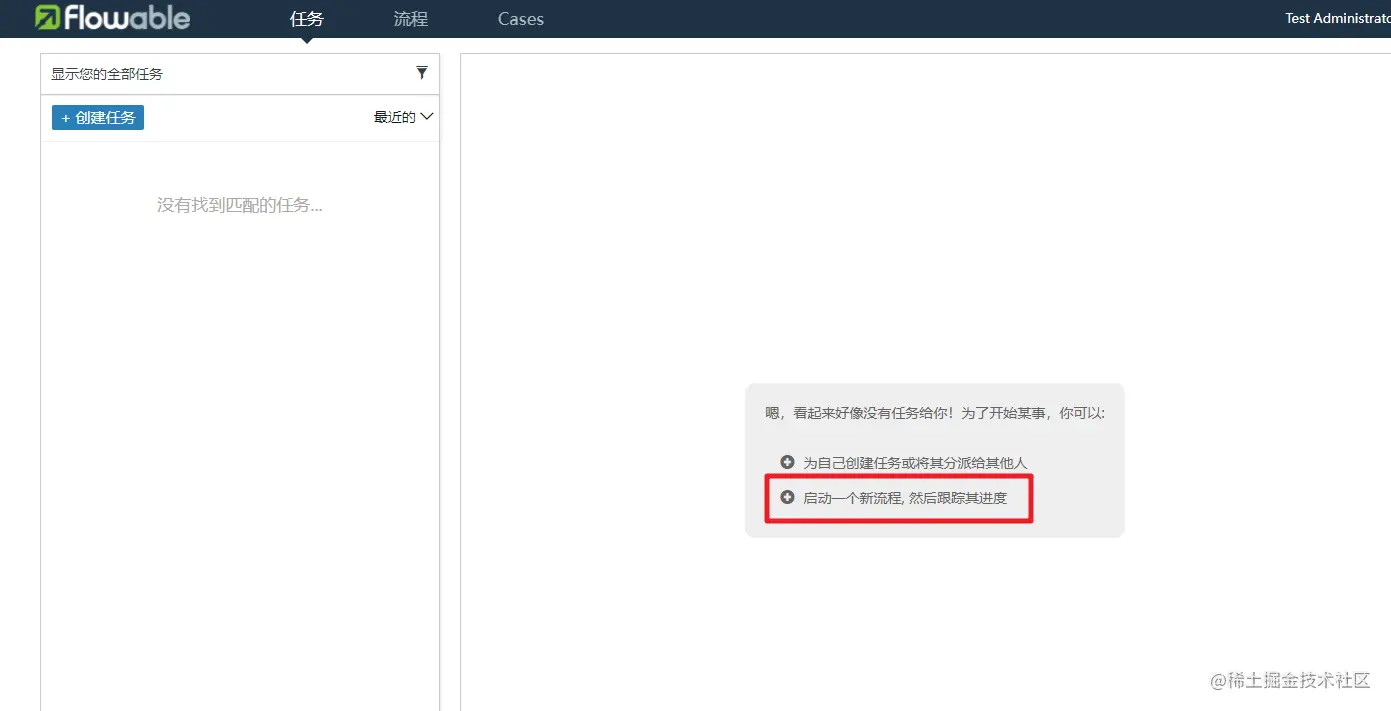This screenshot has width=1391, height=711.
Task: Click the Flowable logo
Action: click(112, 17)
